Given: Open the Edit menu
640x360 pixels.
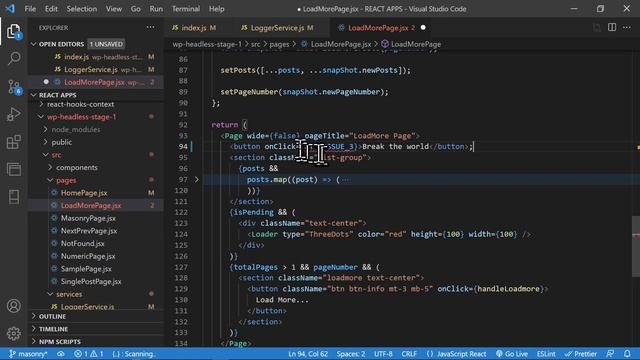Looking at the screenshot, I should click(51, 9).
